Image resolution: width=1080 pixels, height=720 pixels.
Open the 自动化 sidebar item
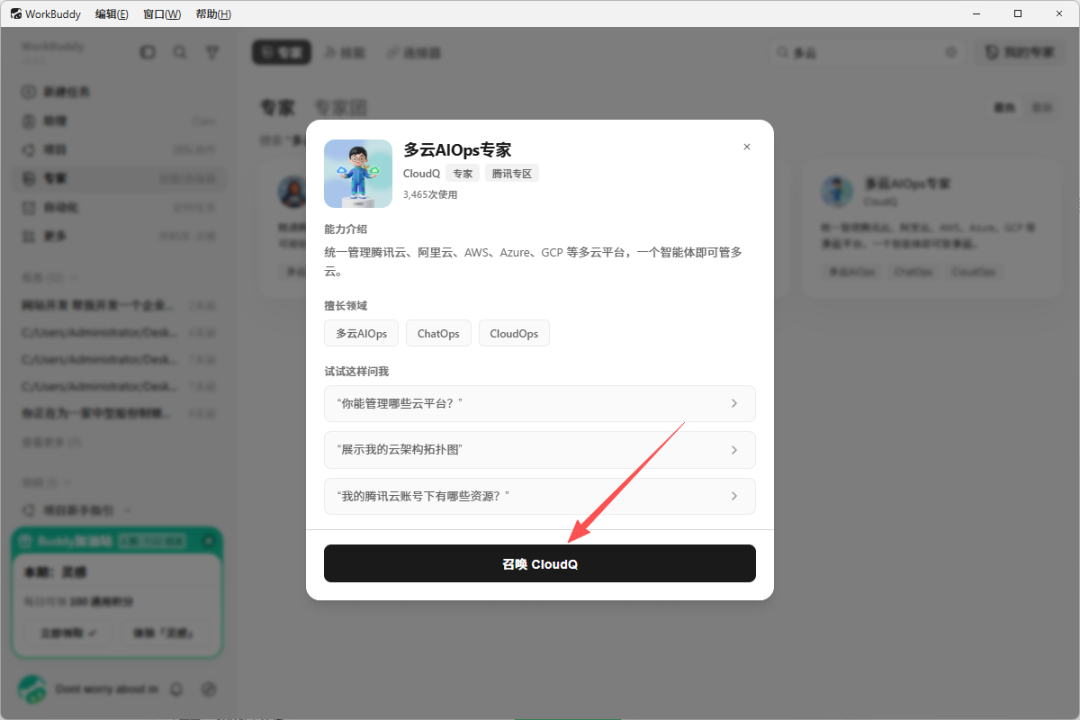tap(118, 207)
